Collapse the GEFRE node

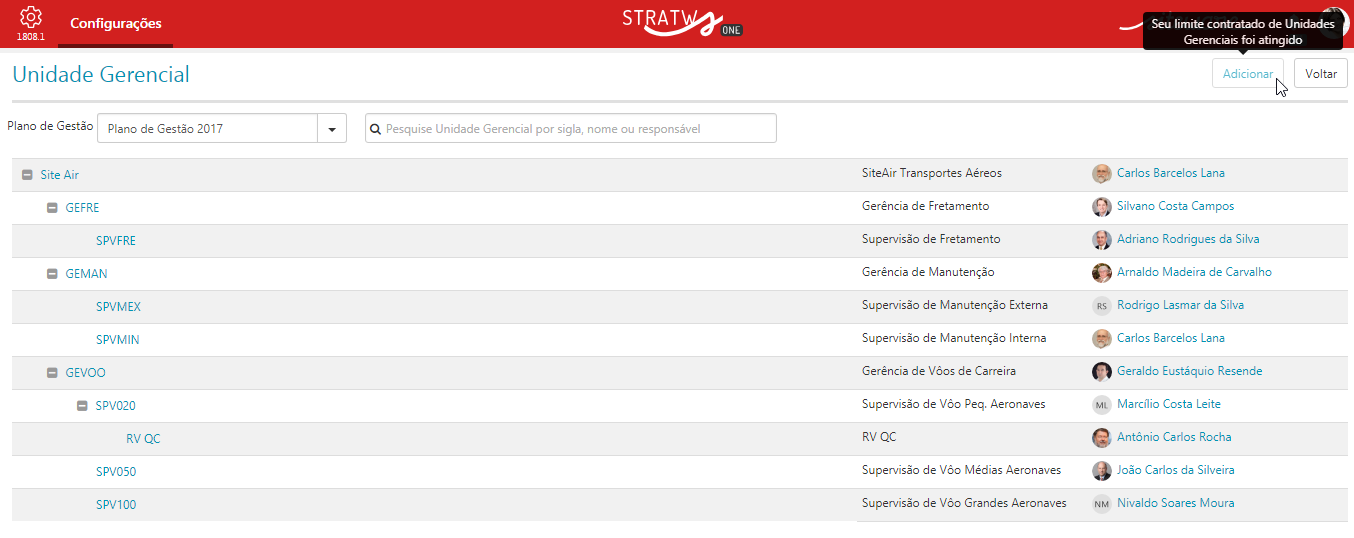[52, 208]
